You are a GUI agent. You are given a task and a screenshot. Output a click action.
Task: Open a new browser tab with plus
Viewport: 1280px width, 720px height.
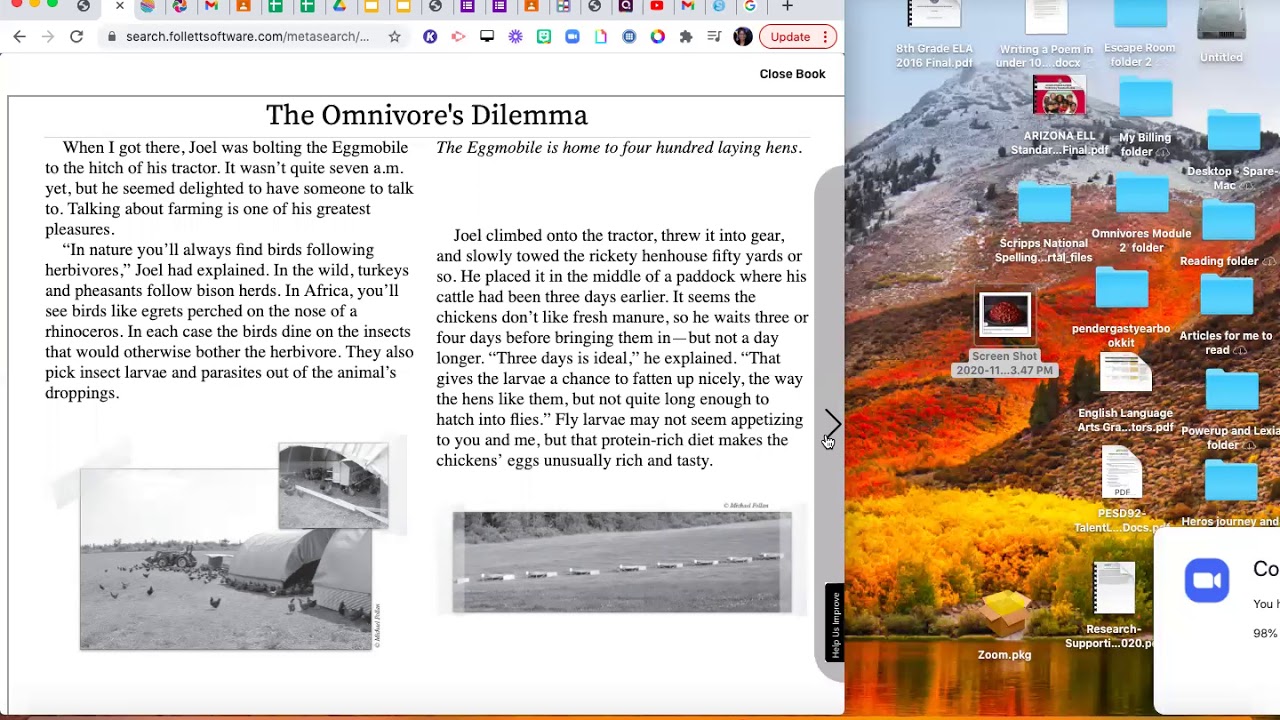click(x=787, y=6)
